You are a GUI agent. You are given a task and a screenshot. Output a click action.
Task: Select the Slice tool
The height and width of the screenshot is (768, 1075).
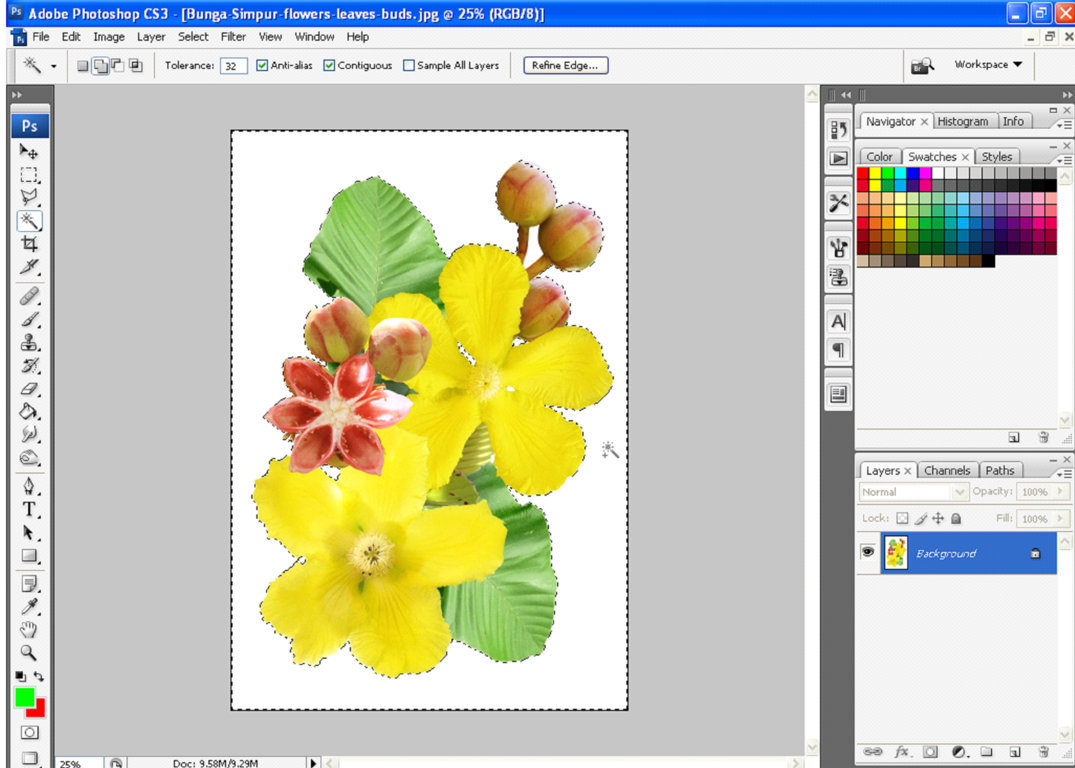click(29, 267)
